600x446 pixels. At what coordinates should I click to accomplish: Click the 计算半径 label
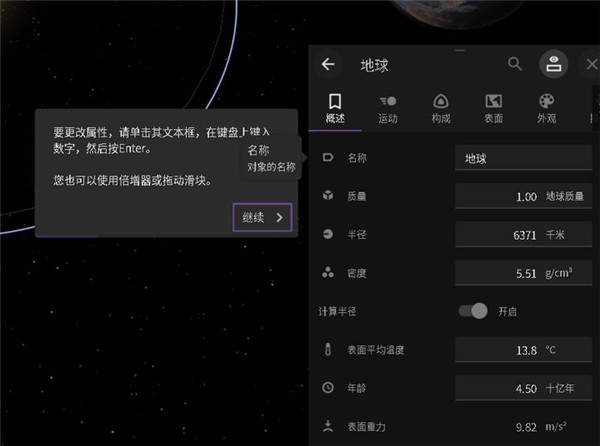click(337, 311)
